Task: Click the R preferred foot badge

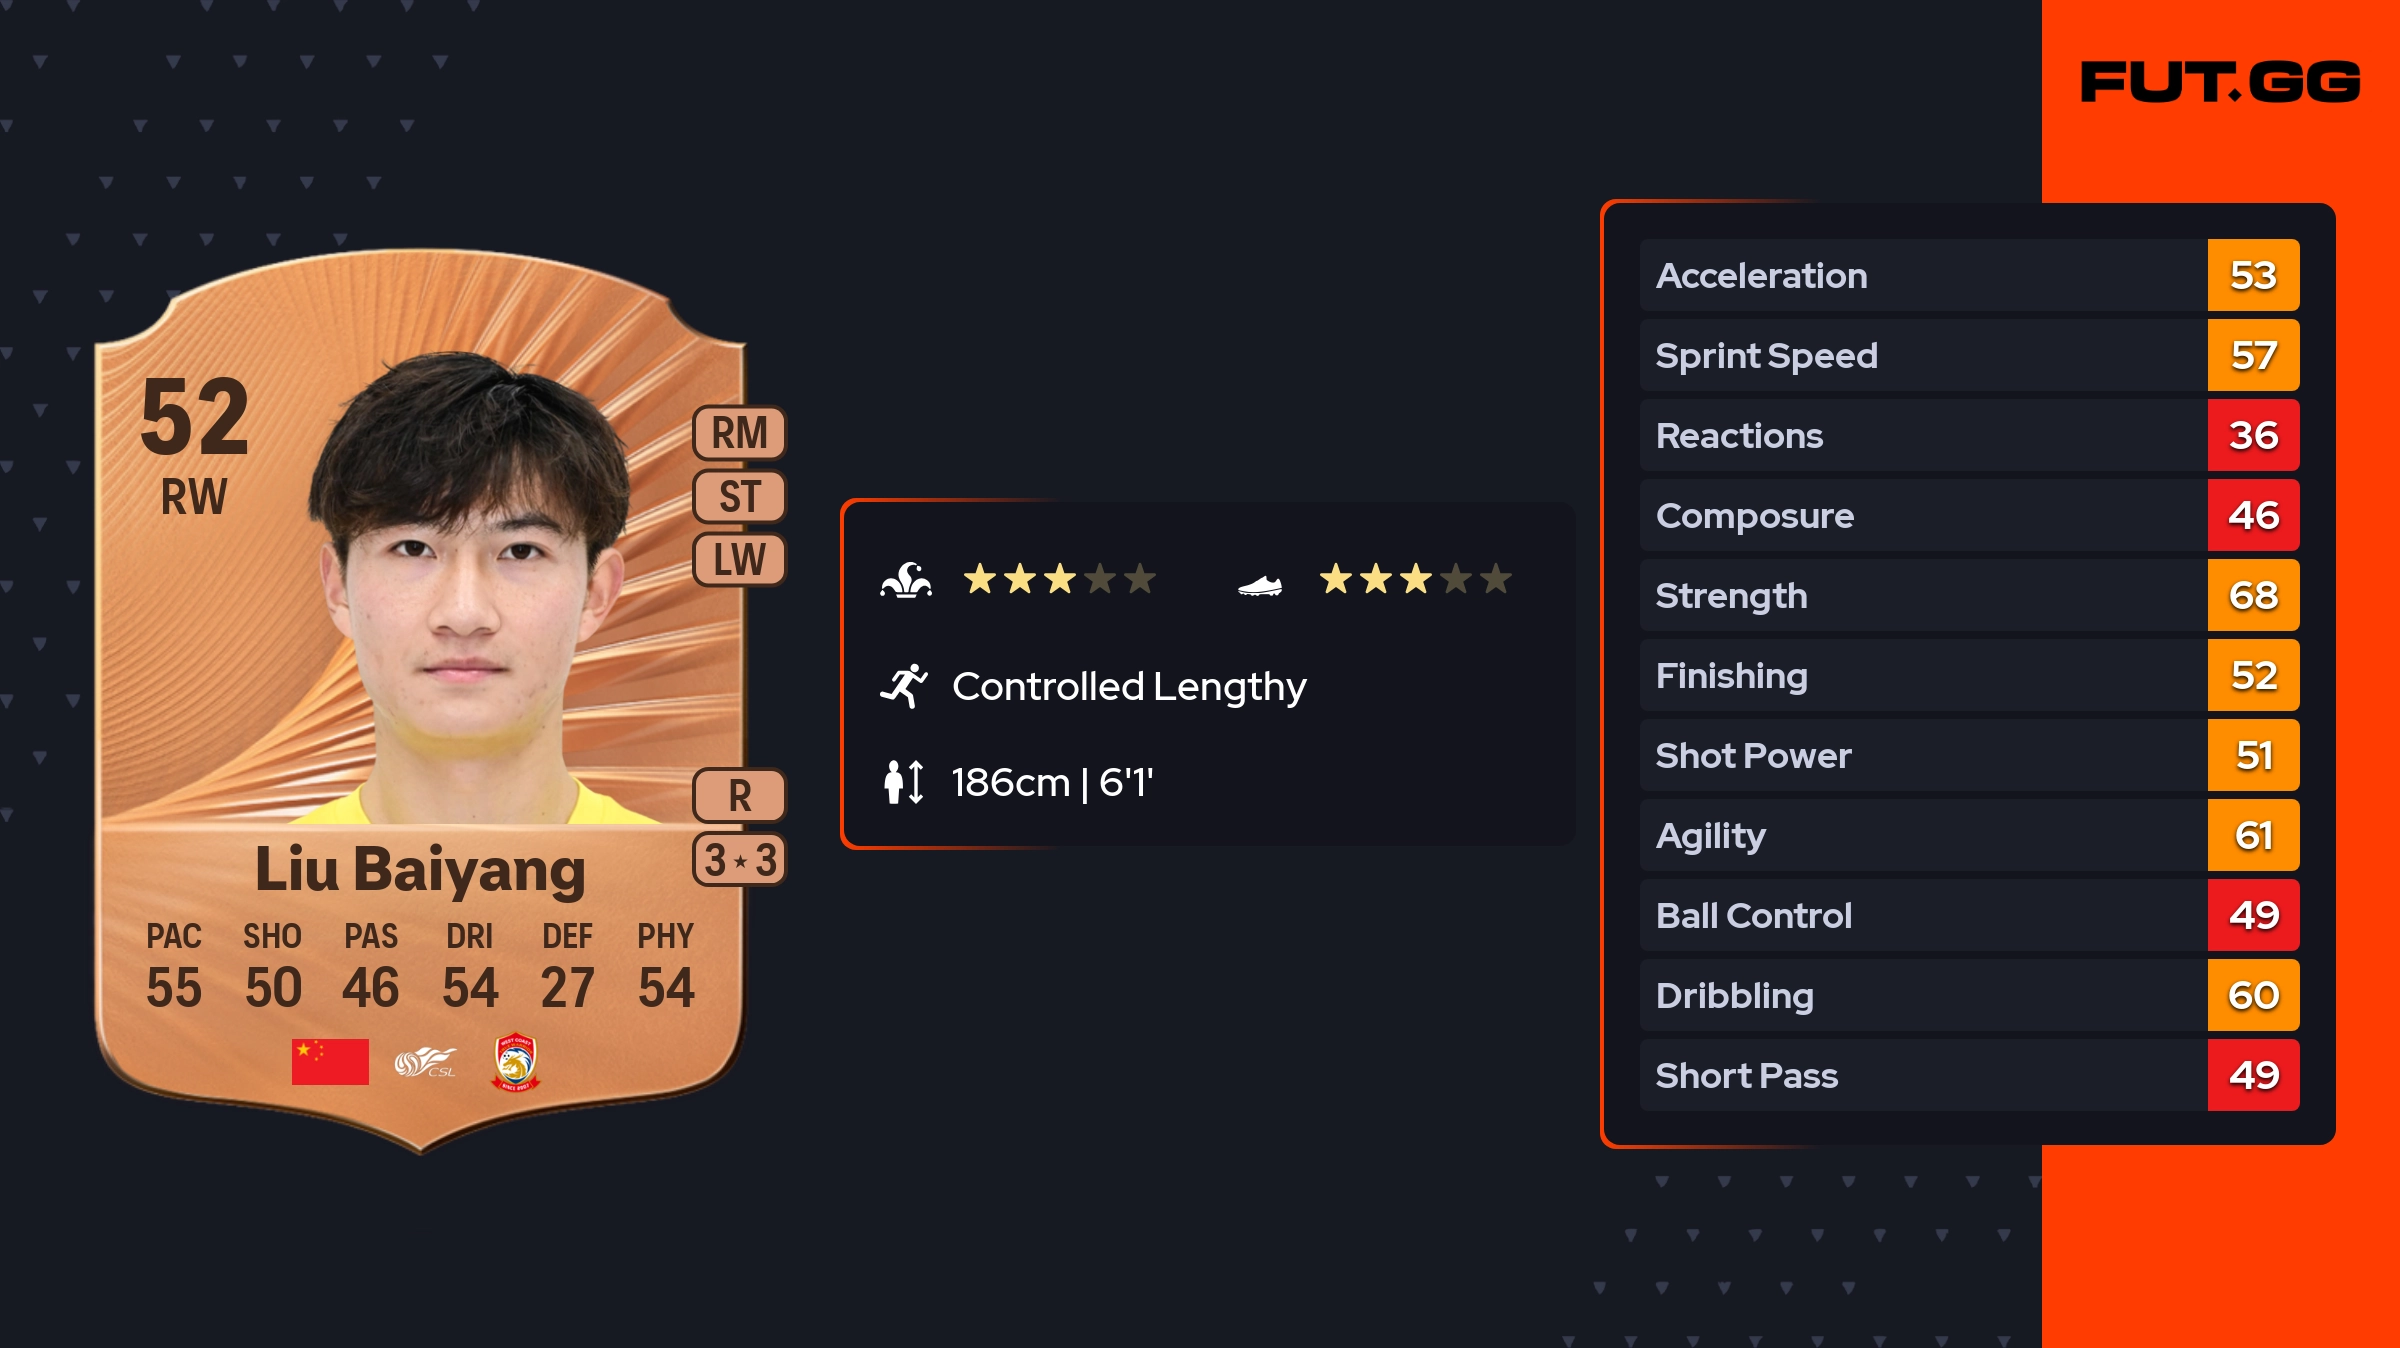Action: coord(740,796)
